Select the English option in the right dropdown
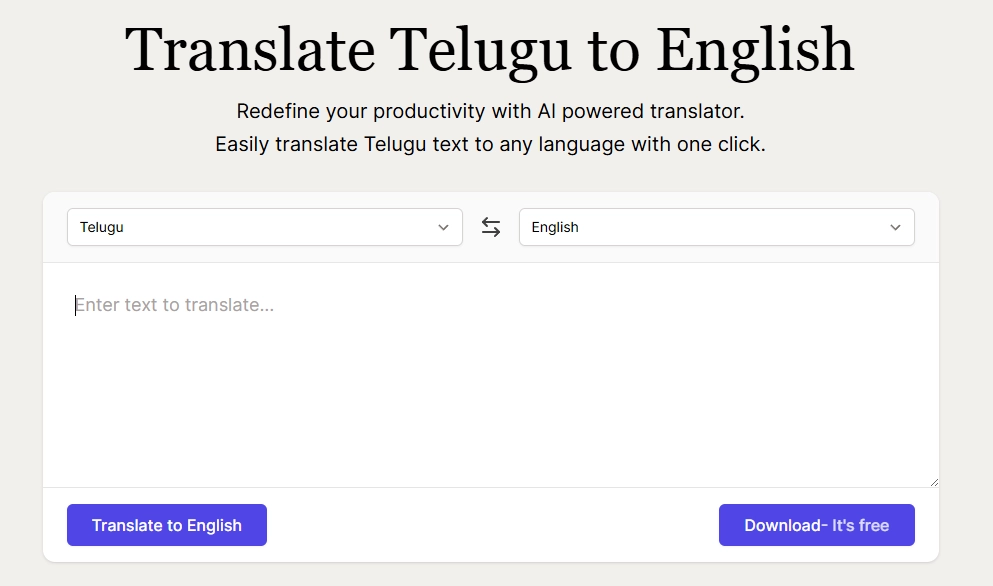 (x=716, y=227)
